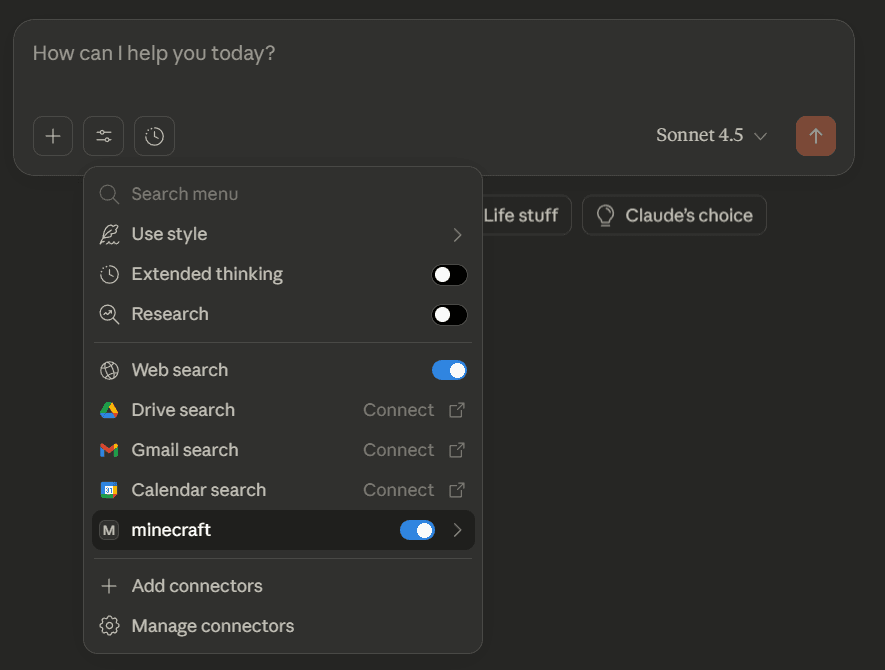885x670 pixels.
Task: Click the chevron next to Sonnet 4.5
Action: (x=760, y=136)
